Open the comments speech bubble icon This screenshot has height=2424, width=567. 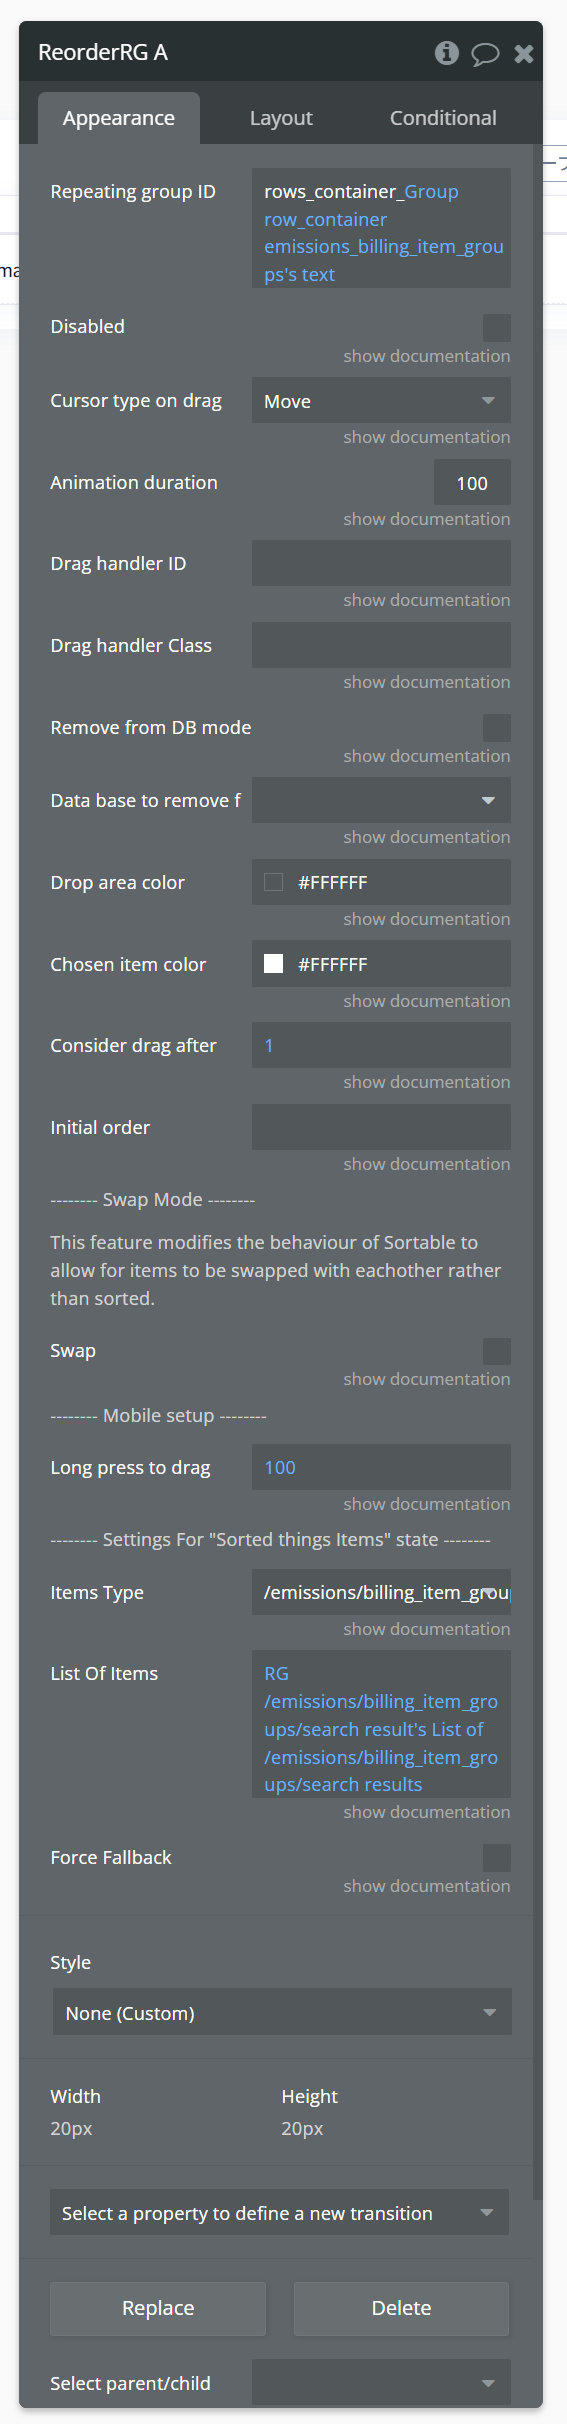tap(485, 54)
